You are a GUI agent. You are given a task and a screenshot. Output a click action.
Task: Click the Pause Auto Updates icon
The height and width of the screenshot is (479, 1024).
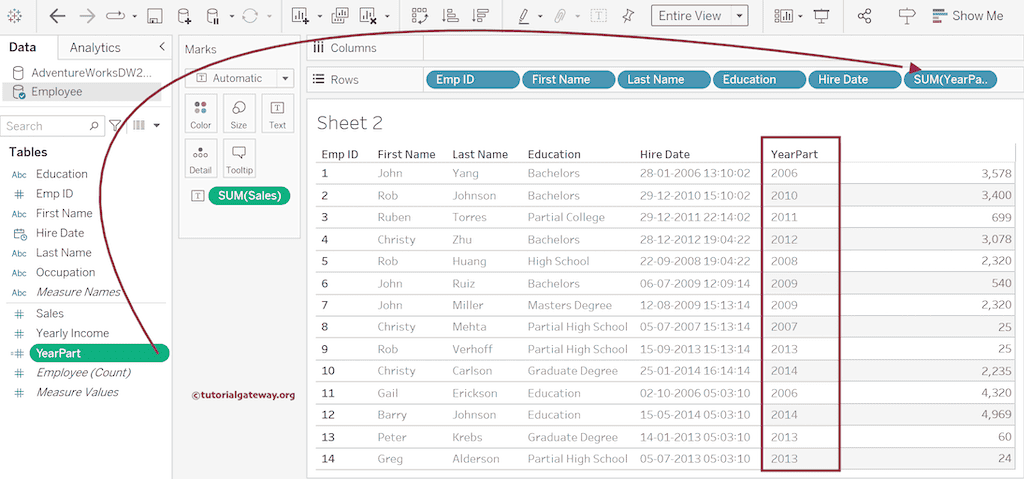pyautogui.click(x=213, y=16)
